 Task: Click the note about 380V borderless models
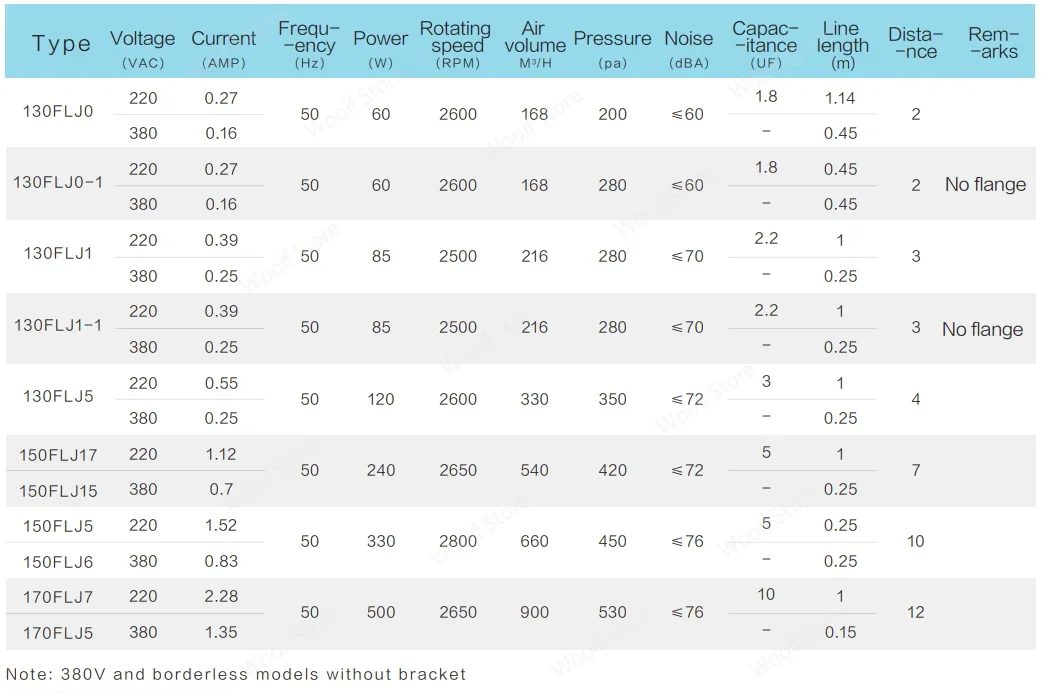236,674
